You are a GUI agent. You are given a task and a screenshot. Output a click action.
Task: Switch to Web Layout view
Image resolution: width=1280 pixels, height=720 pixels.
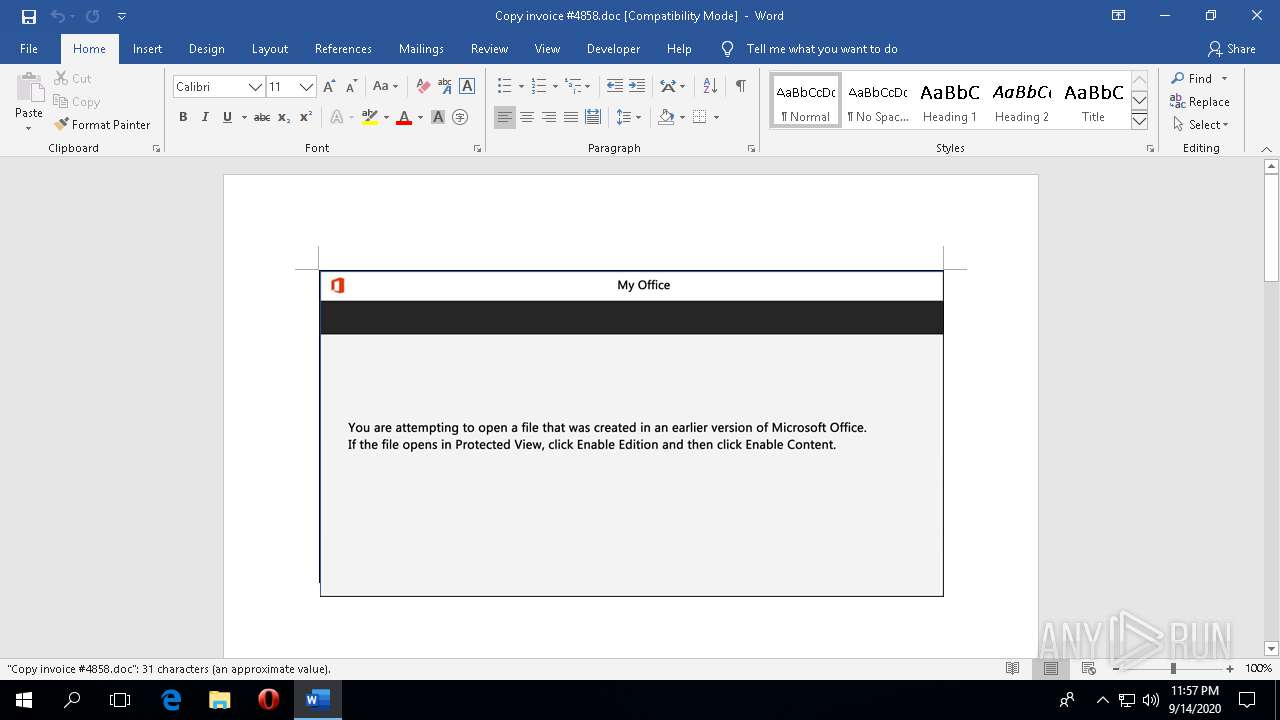tap(1089, 668)
